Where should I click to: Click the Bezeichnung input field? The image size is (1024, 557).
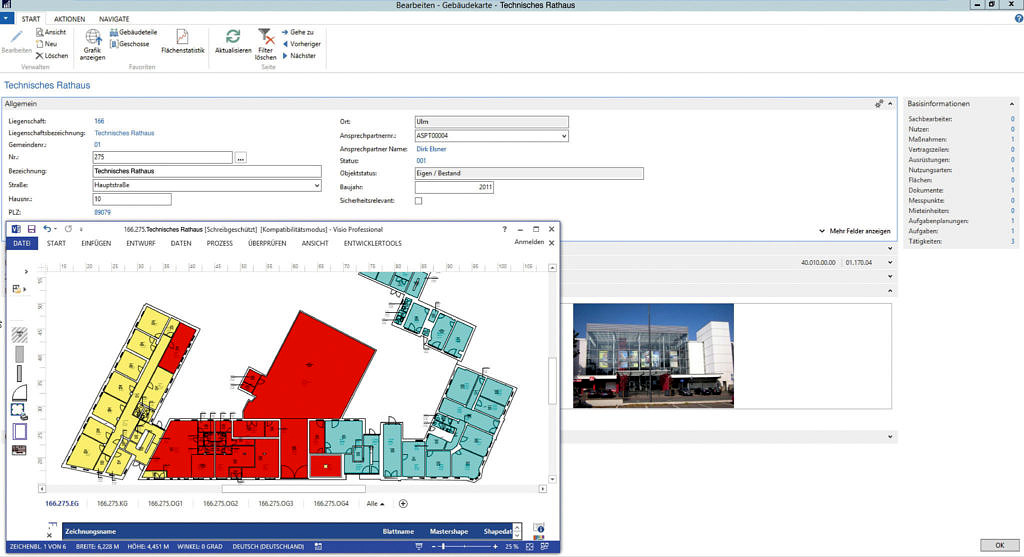(x=206, y=172)
